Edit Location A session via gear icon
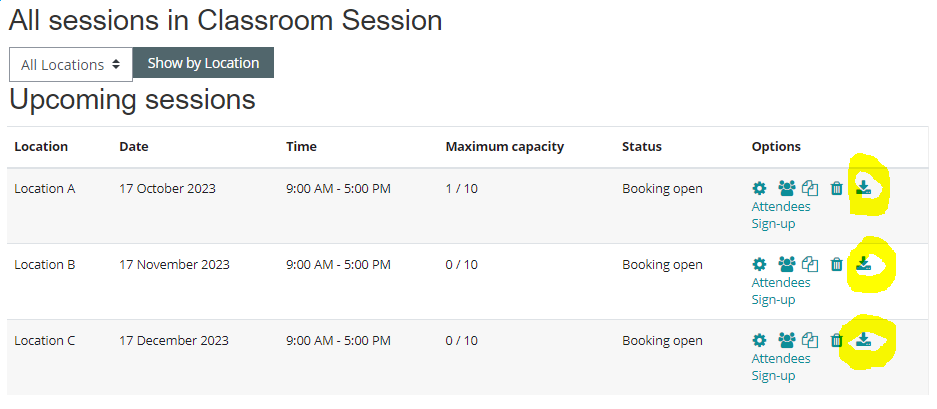Screen dimensions: 937x409 (x=759, y=188)
